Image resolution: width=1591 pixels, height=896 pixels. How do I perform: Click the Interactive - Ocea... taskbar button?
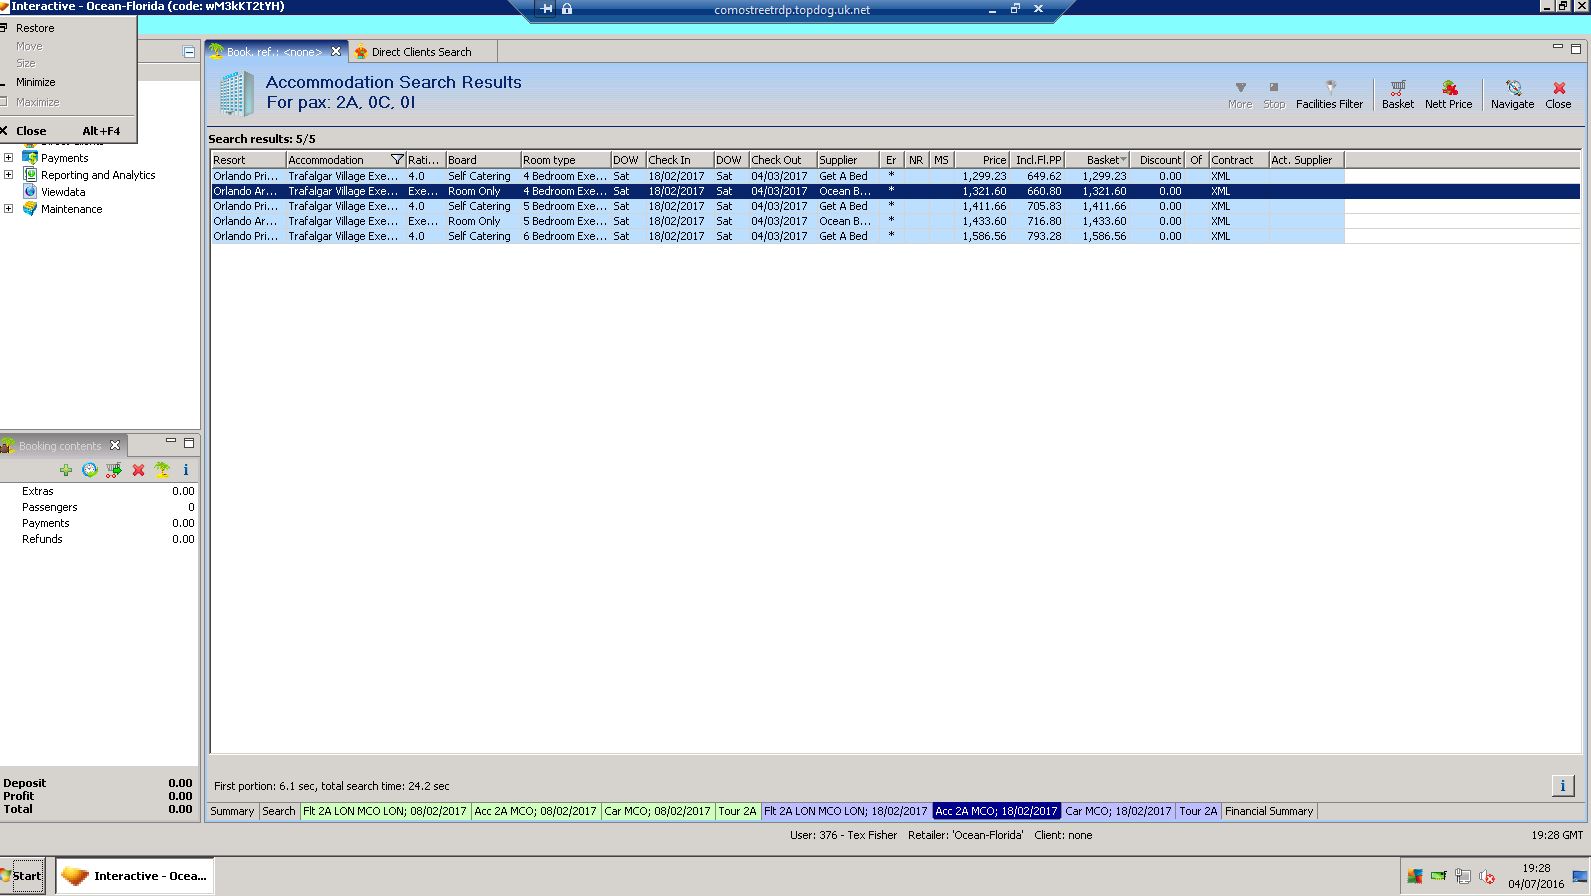pyautogui.click(x=135, y=876)
